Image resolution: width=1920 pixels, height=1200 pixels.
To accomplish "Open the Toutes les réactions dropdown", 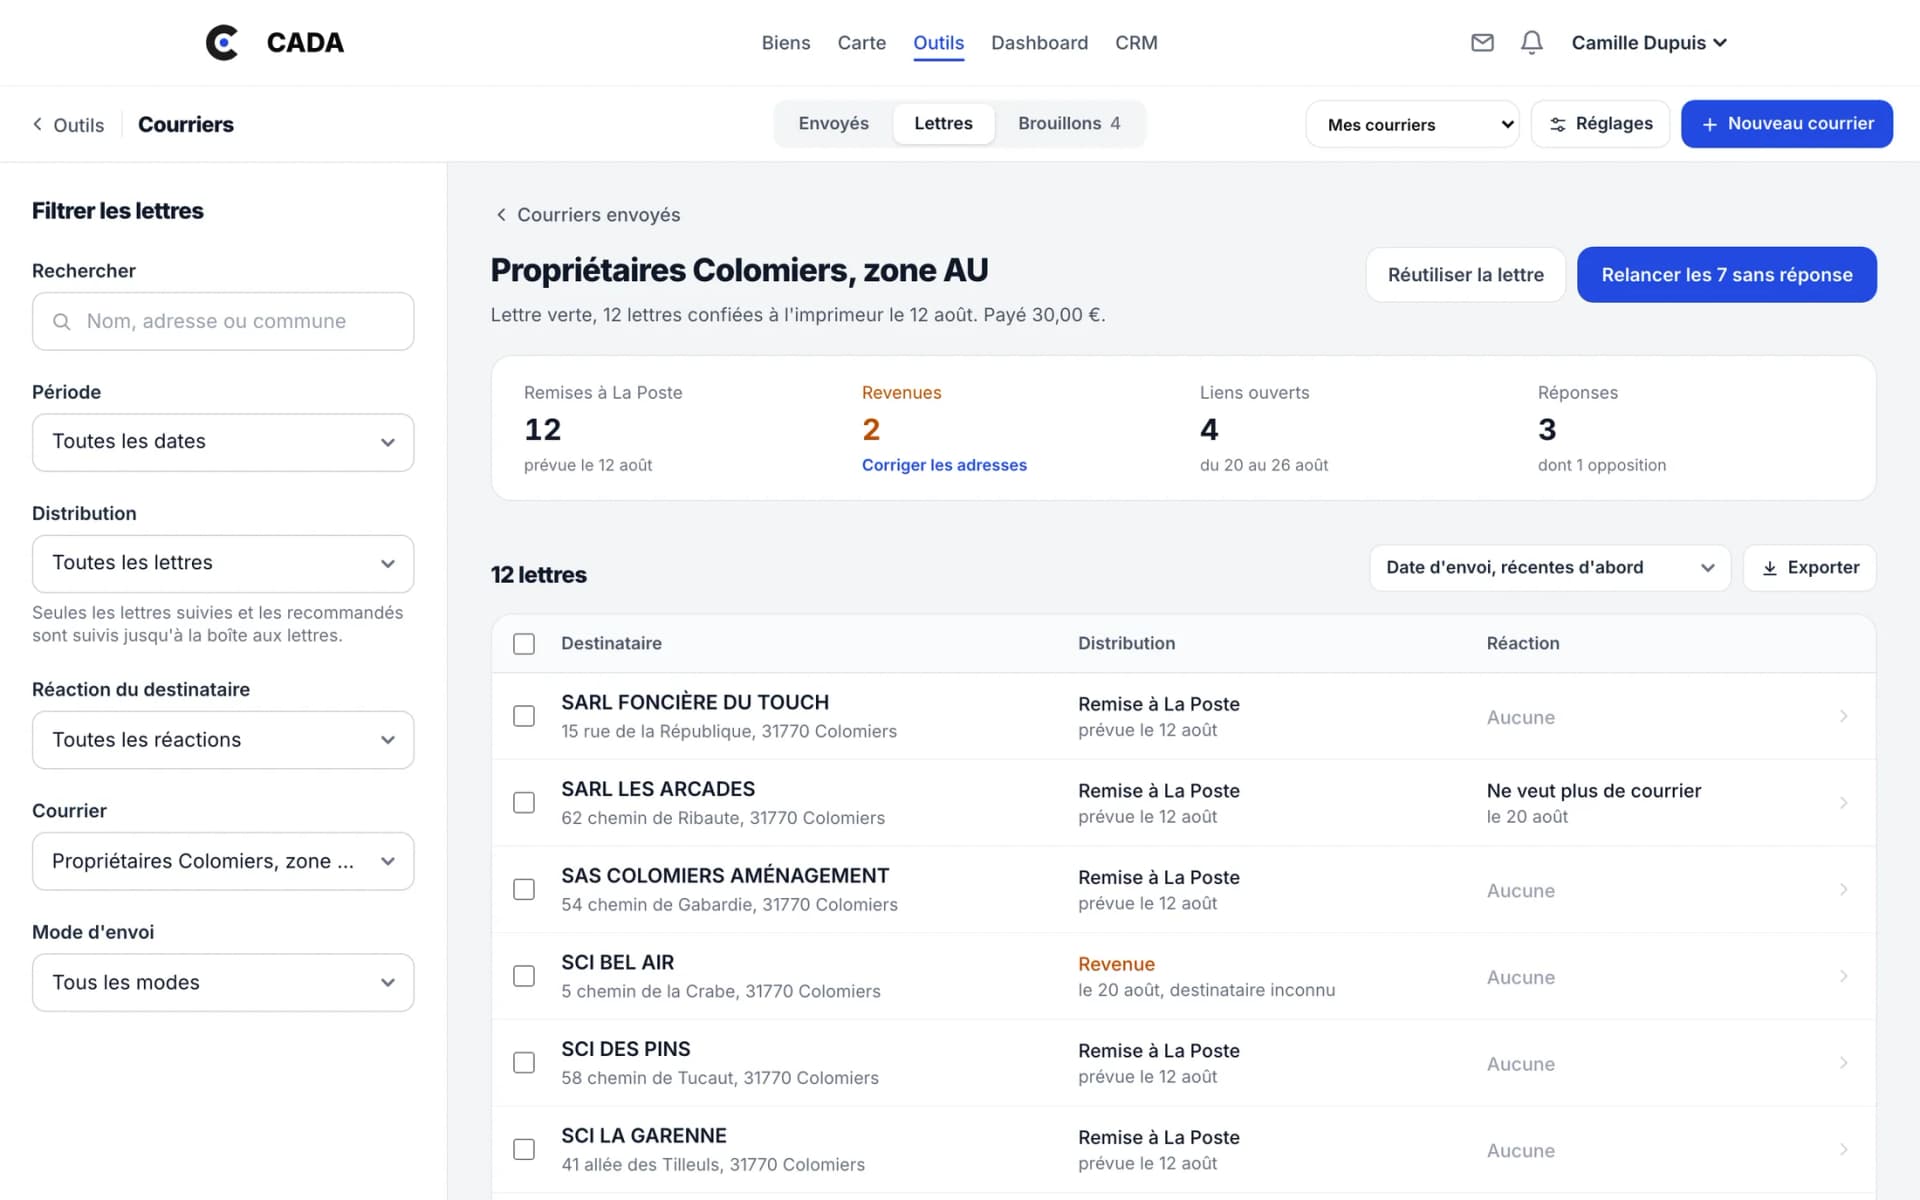I will (223, 740).
